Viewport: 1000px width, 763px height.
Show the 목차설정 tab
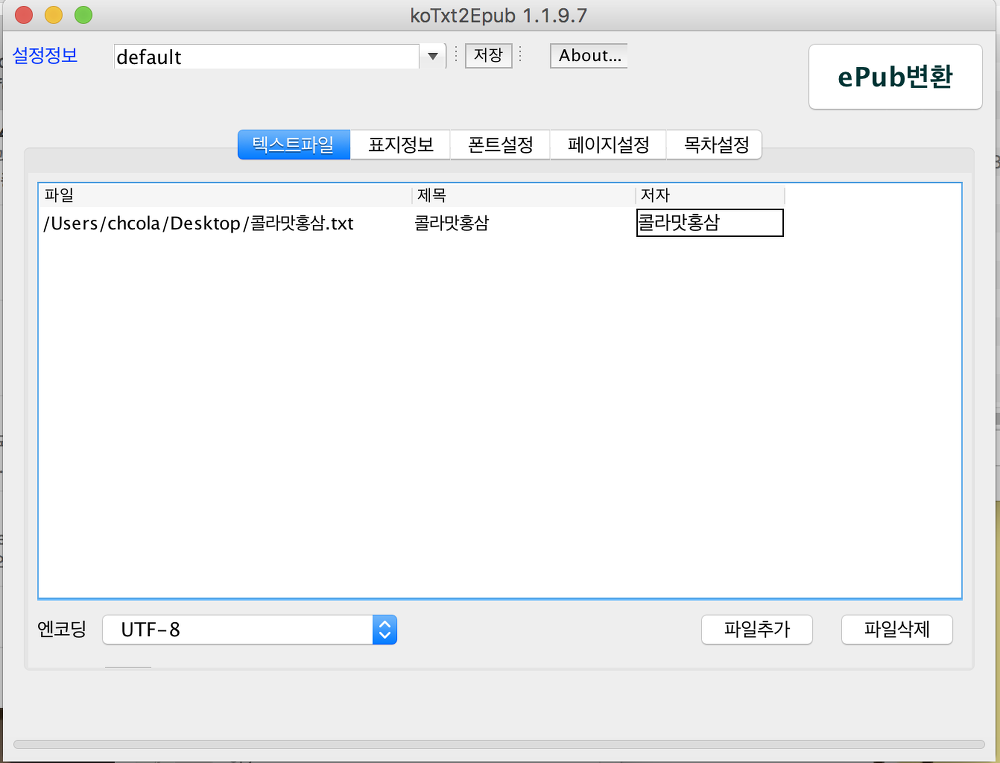point(715,145)
